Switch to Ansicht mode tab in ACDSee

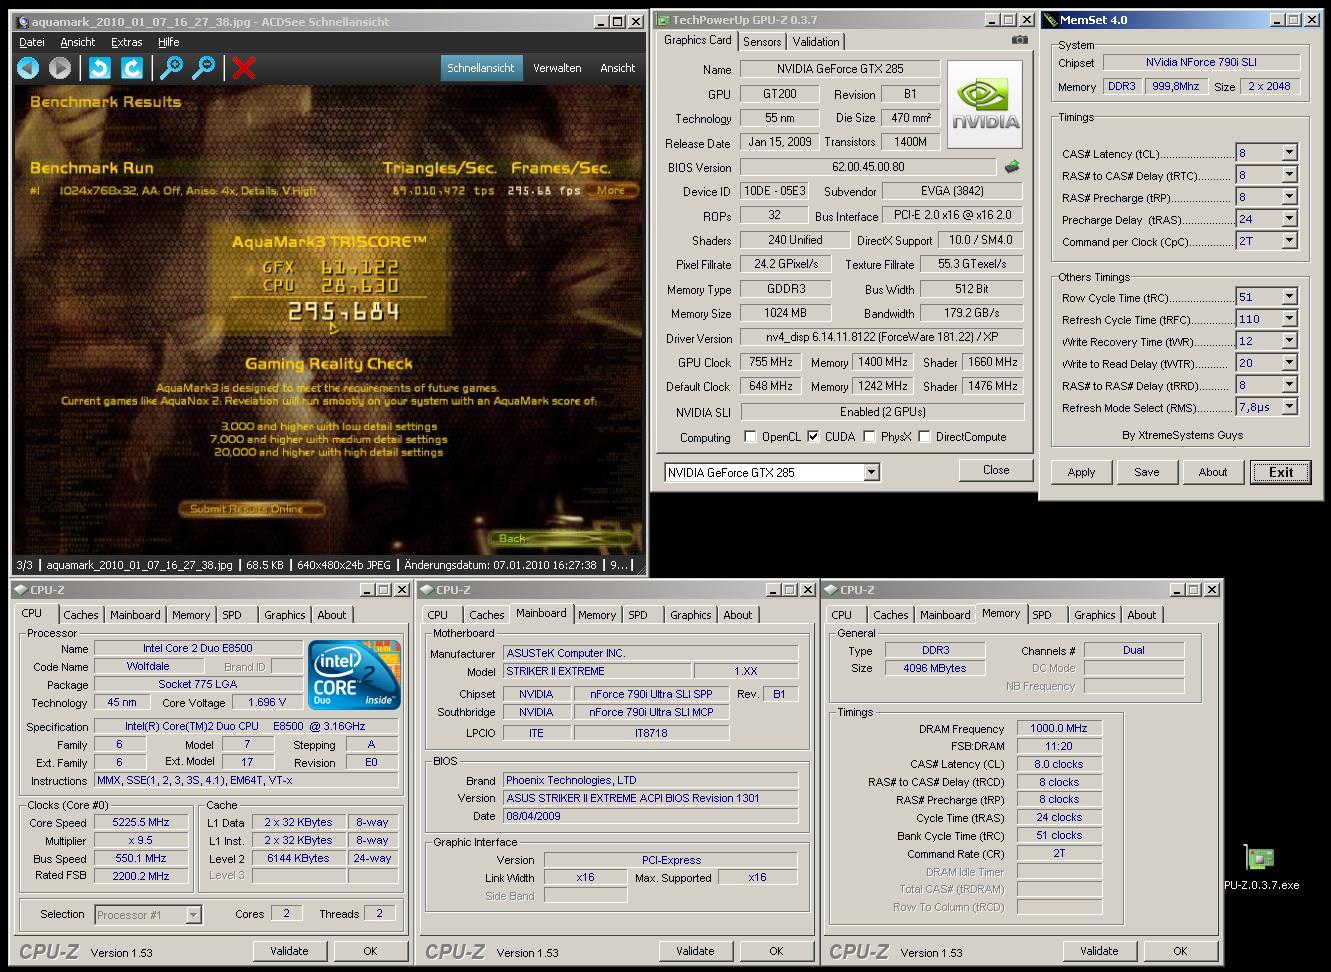coord(618,68)
